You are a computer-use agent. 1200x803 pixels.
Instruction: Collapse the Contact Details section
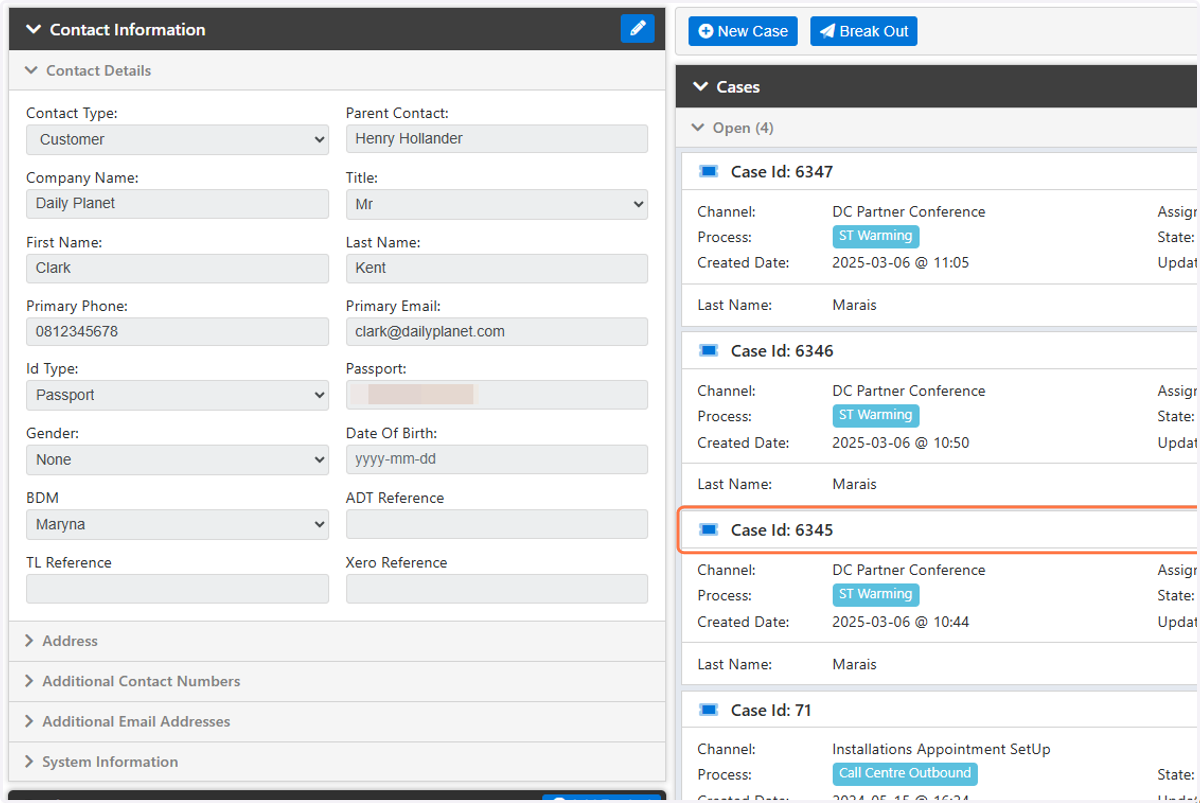pos(337,71)
